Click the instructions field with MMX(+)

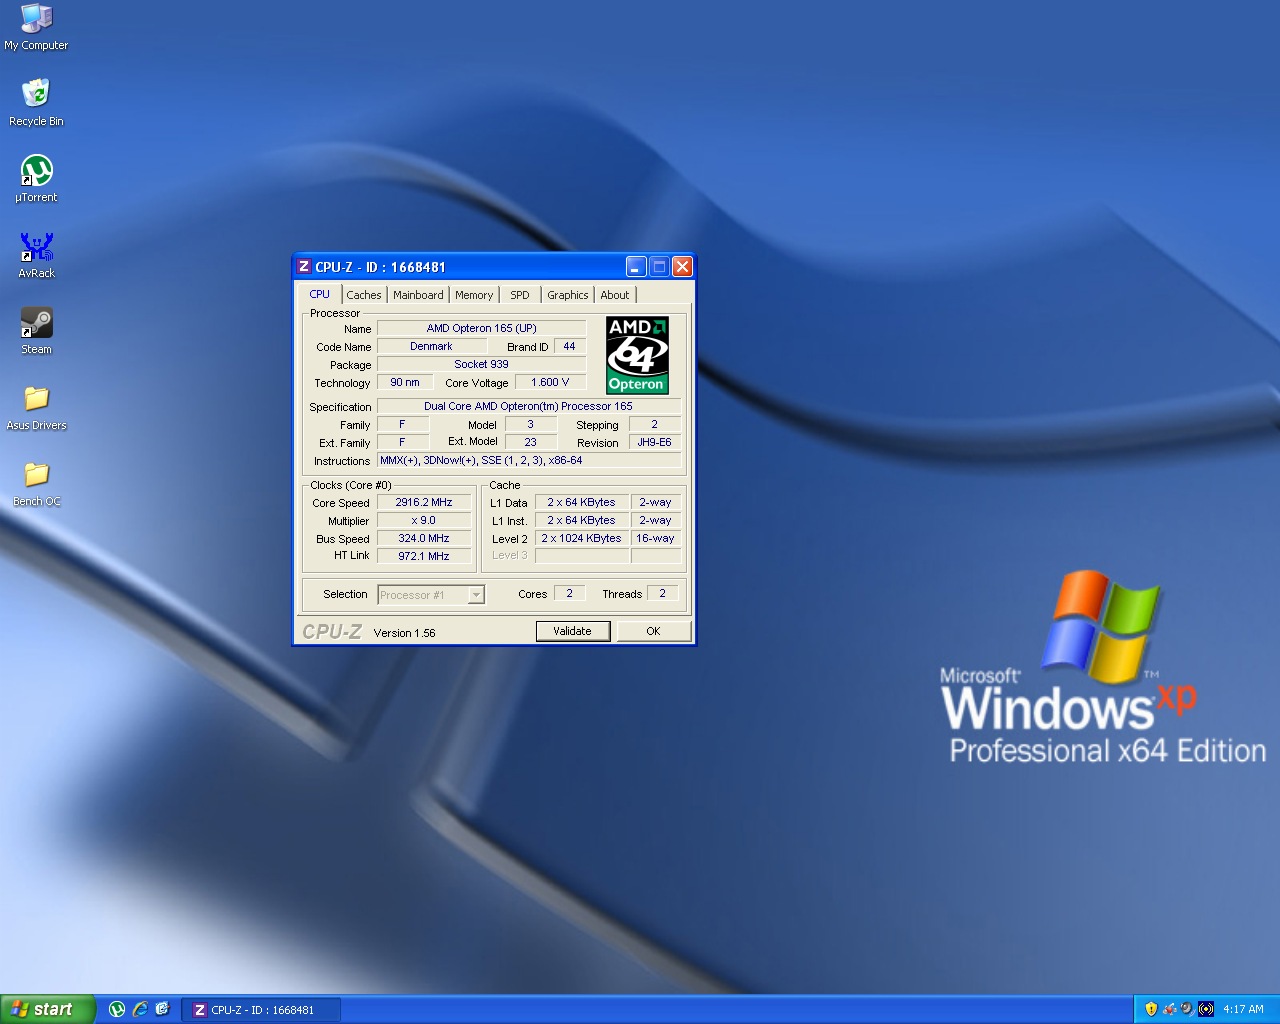click(x=528, y=460)
